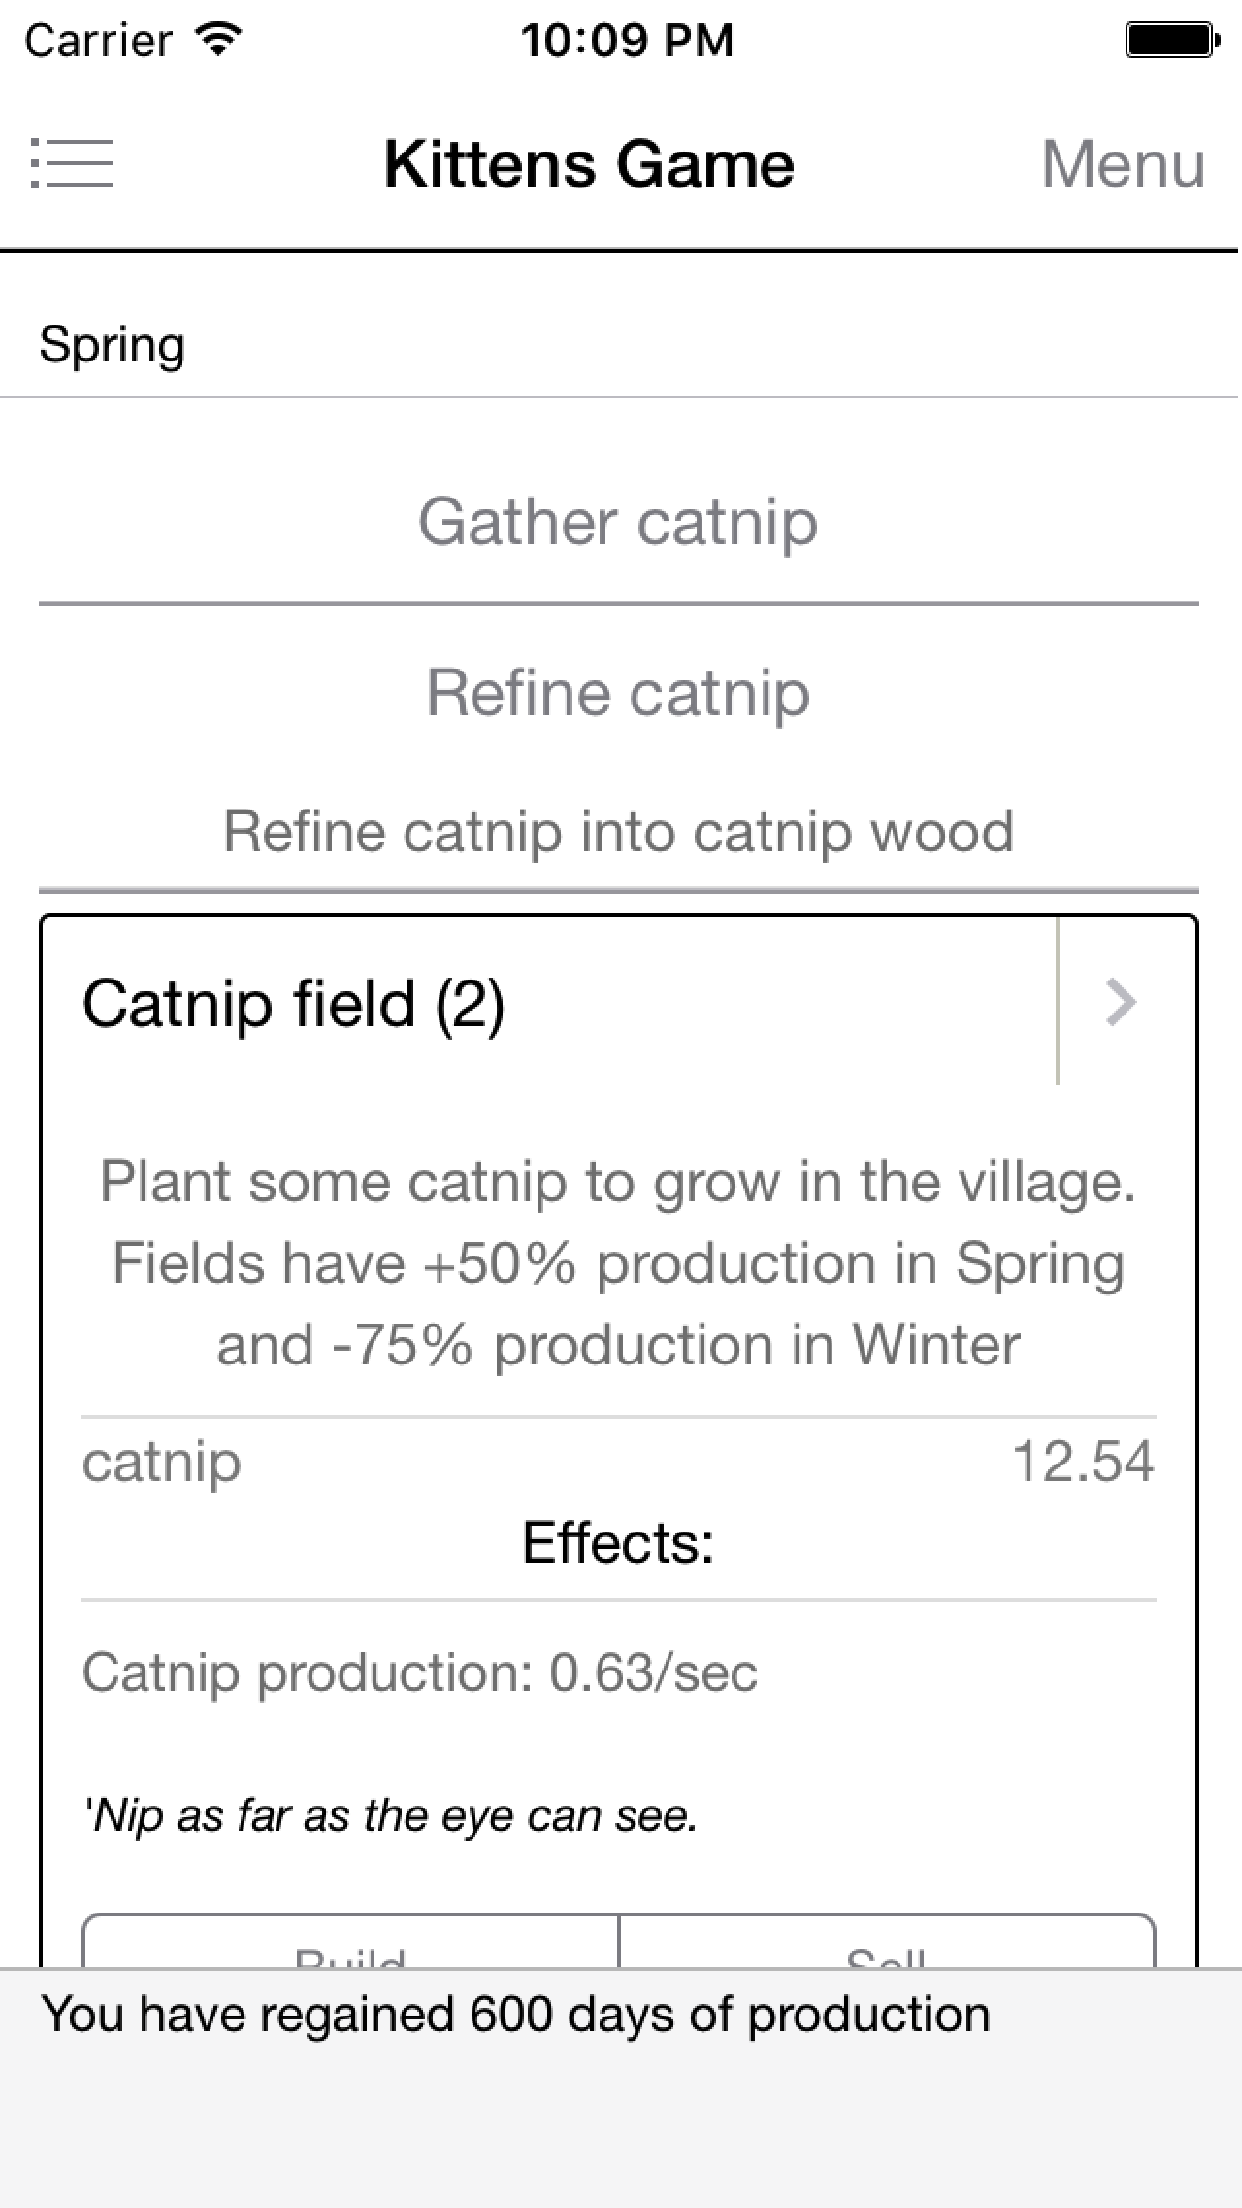Click the partially visible Sell button

point(888,1944)
